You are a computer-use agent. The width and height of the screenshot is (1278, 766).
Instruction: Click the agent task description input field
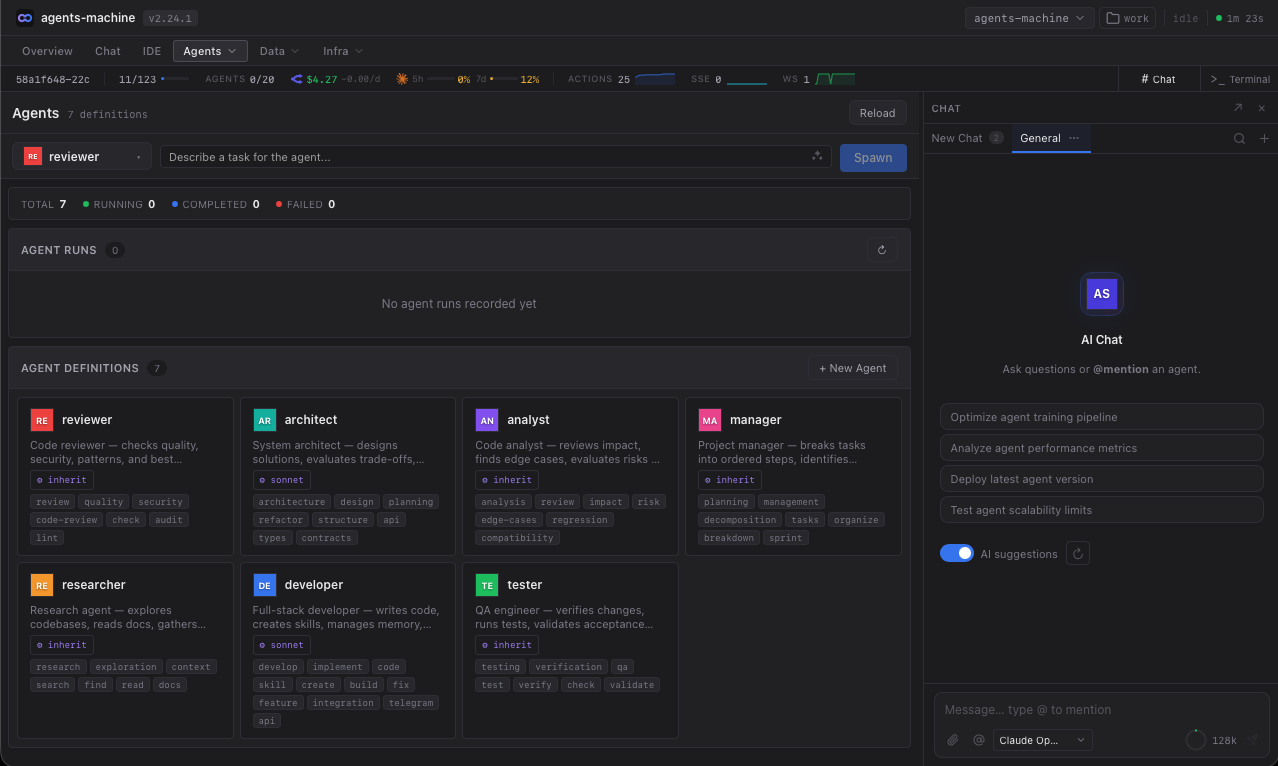(x=480, y=156)
